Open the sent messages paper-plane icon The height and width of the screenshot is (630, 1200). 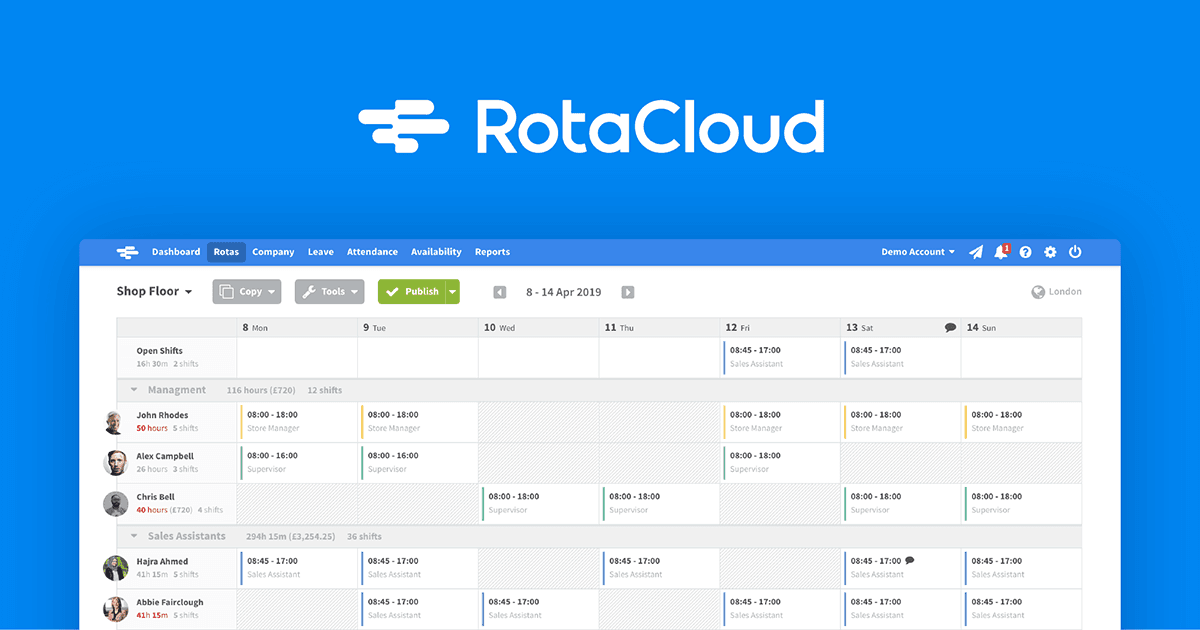coord(976,252)
